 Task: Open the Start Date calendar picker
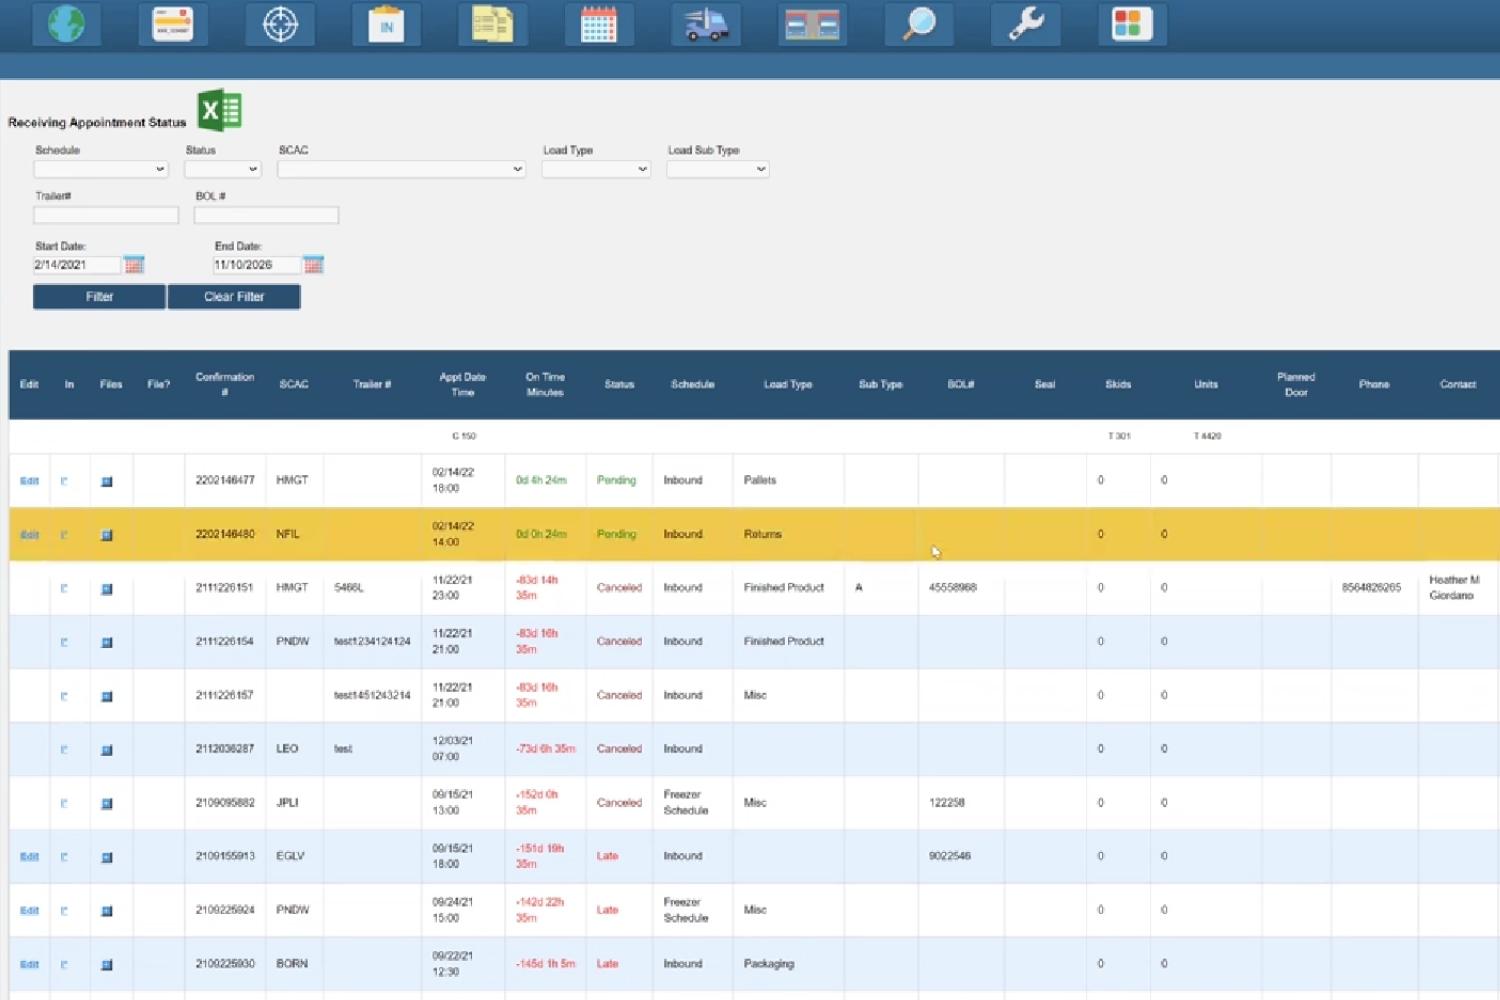(x=135, y=264)
